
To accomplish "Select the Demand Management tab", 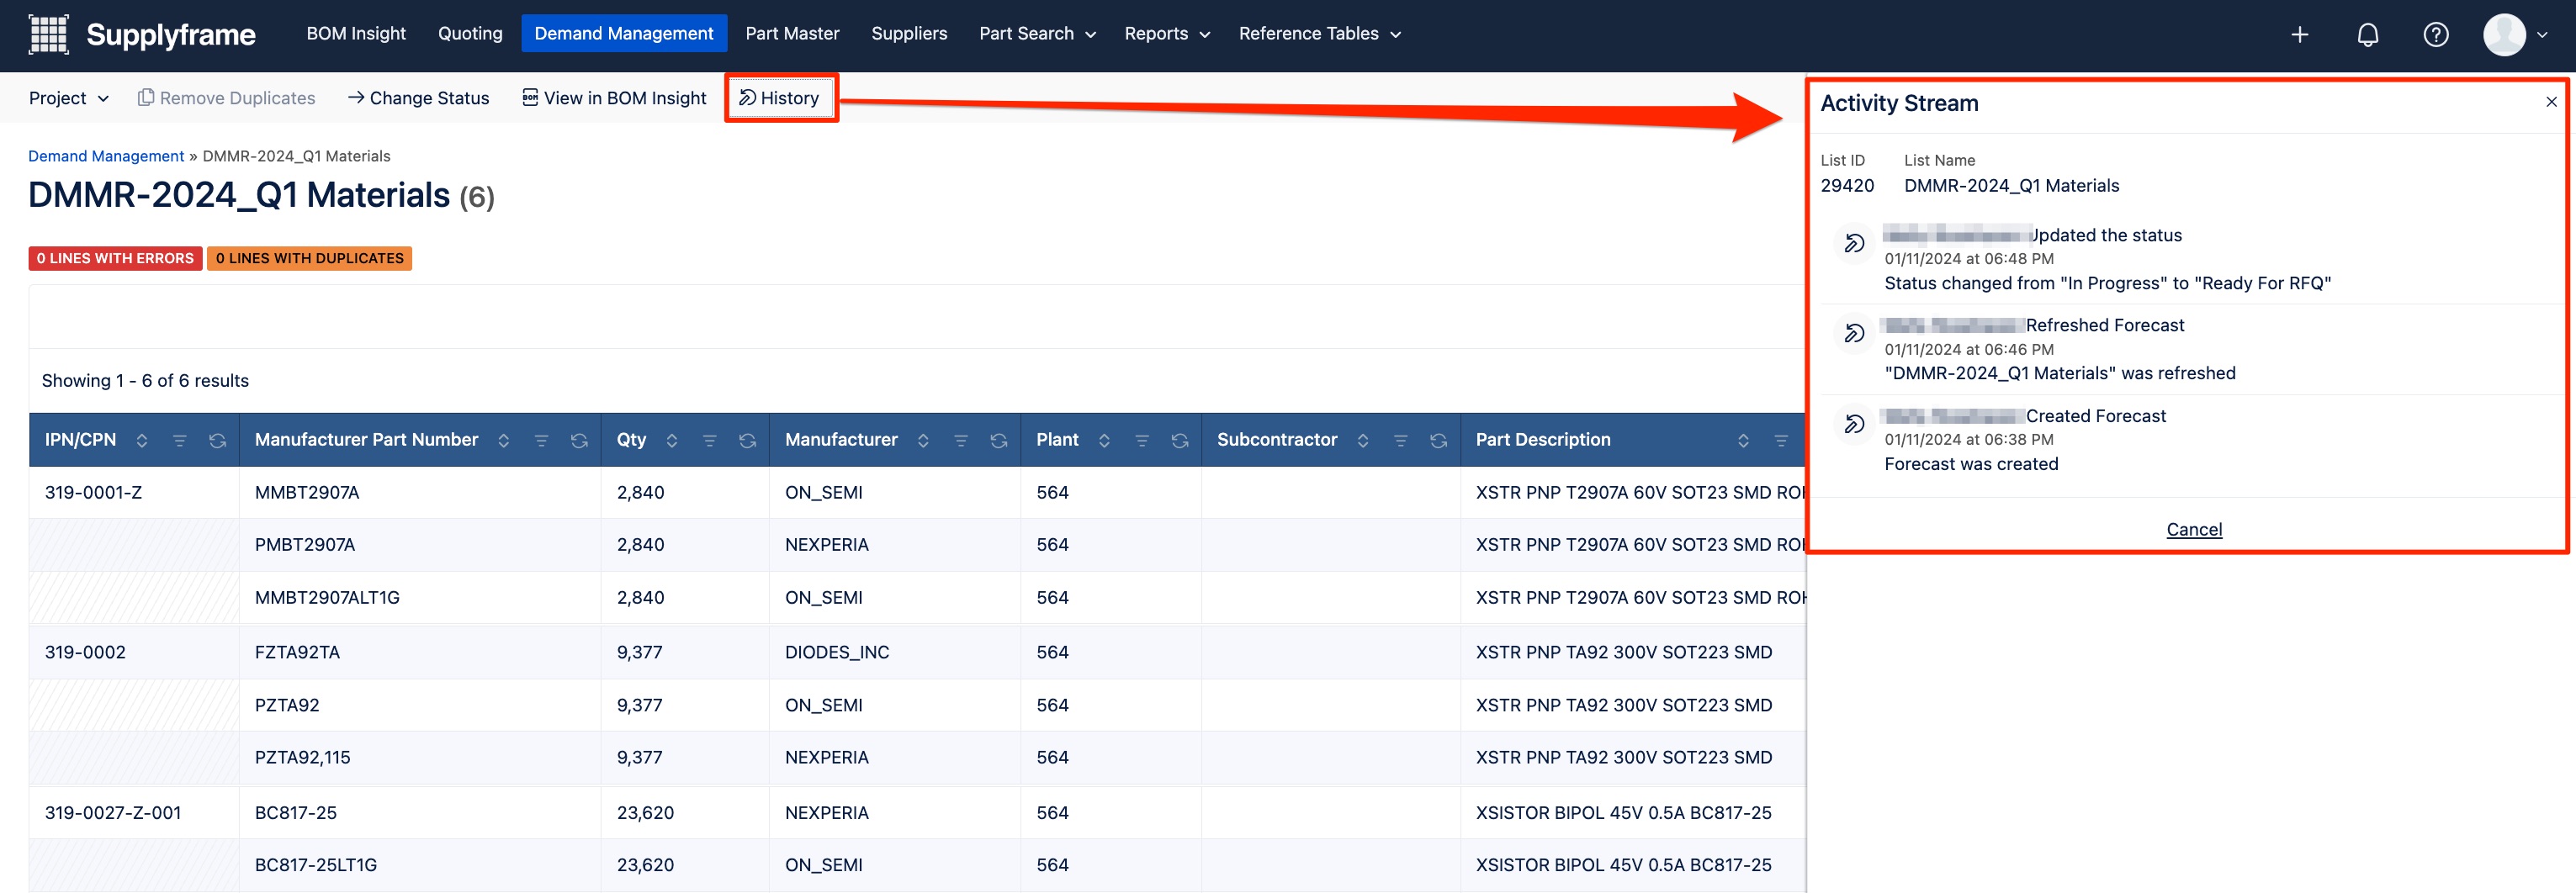I will [624, 34].
